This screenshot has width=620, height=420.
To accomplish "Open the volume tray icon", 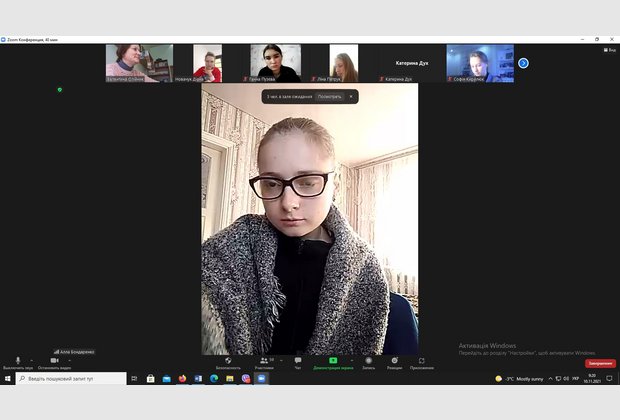I will [566, 379].
